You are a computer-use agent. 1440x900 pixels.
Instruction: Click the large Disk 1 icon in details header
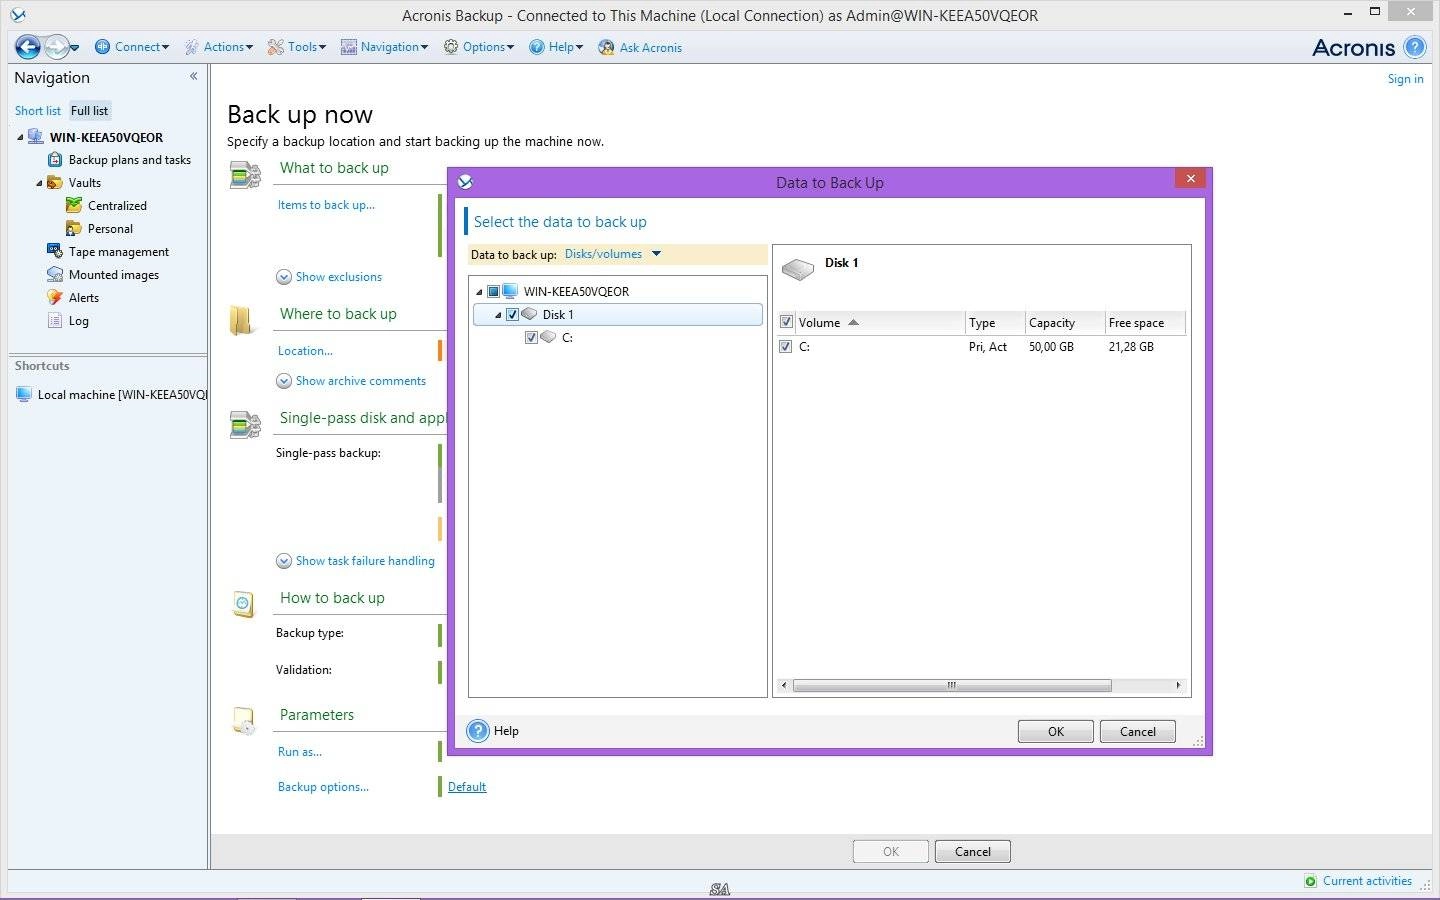click(798, 269)
